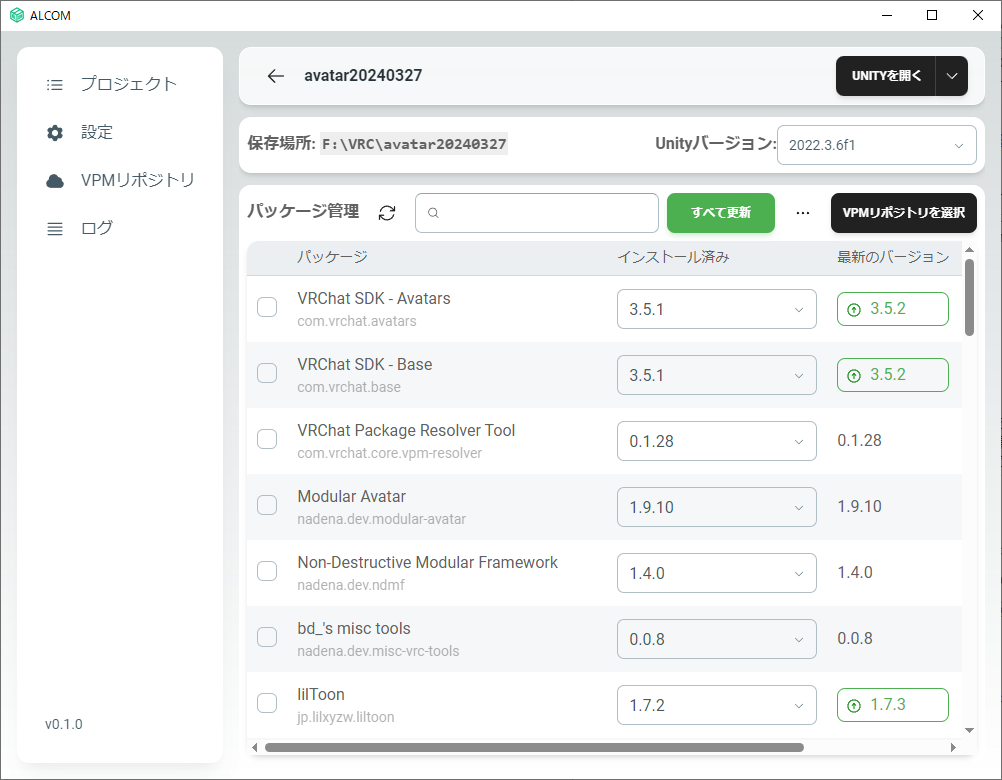Click the version label v0.1.0
This screenshot has width=1002, height=780.
pyautogui.click(x=64, y=724)
